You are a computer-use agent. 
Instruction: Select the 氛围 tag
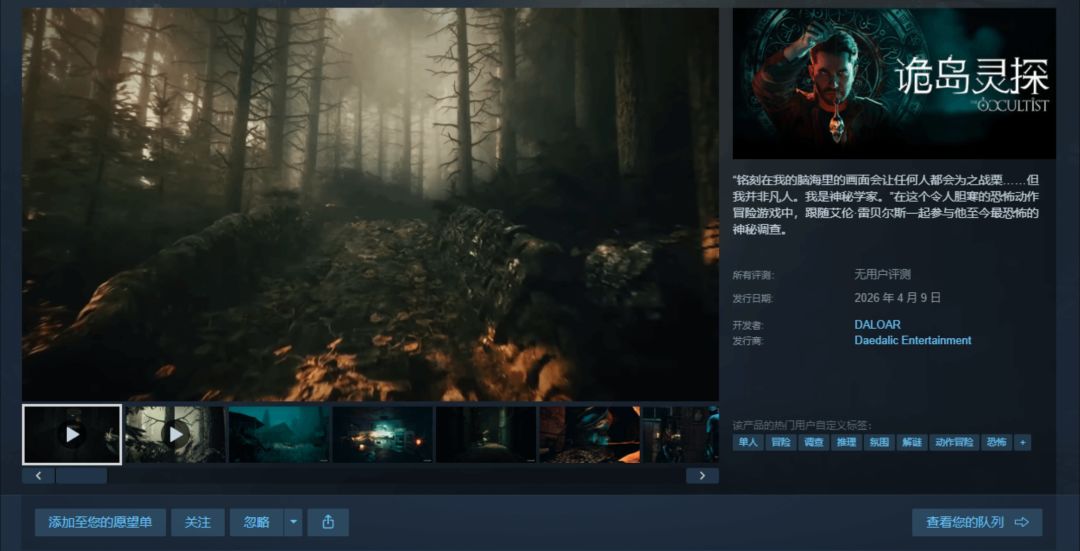(x=879, y=442)
